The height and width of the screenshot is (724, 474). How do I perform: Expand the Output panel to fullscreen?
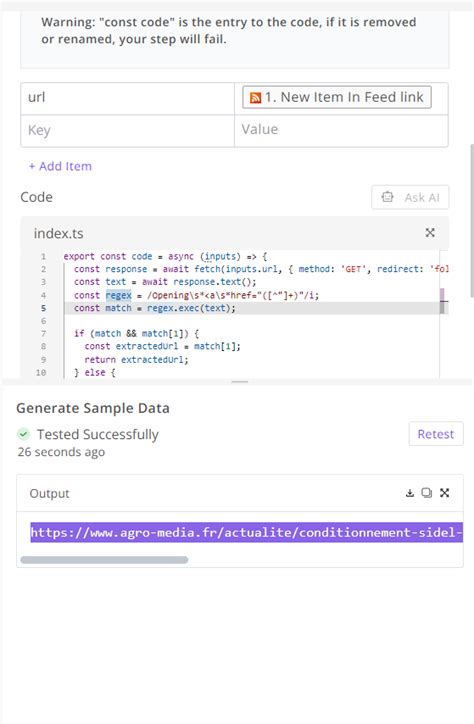(x=444, y=493)
